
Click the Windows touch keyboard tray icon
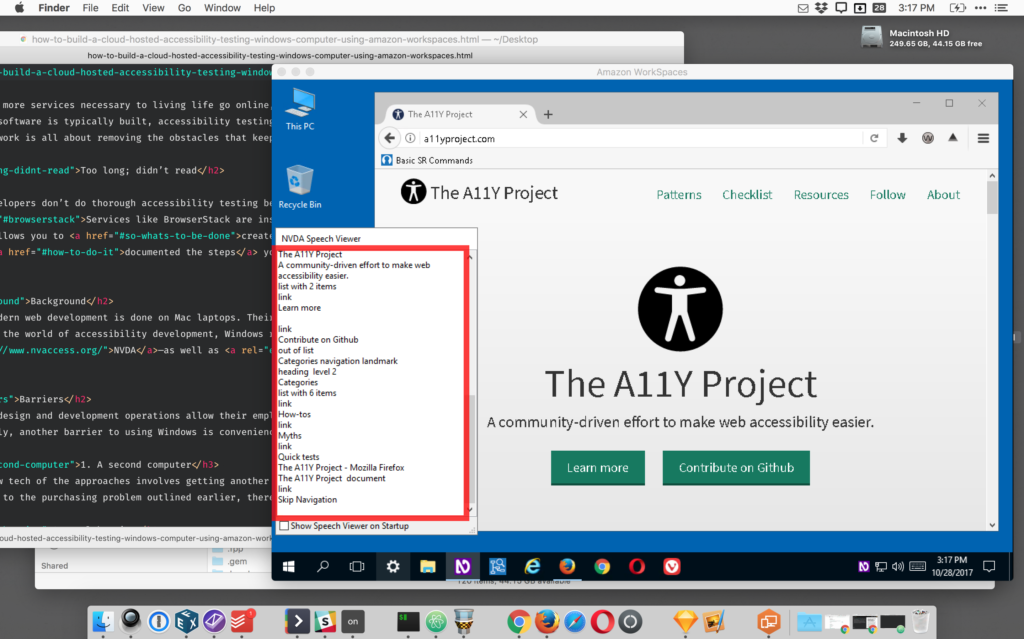tap(917, 566)
